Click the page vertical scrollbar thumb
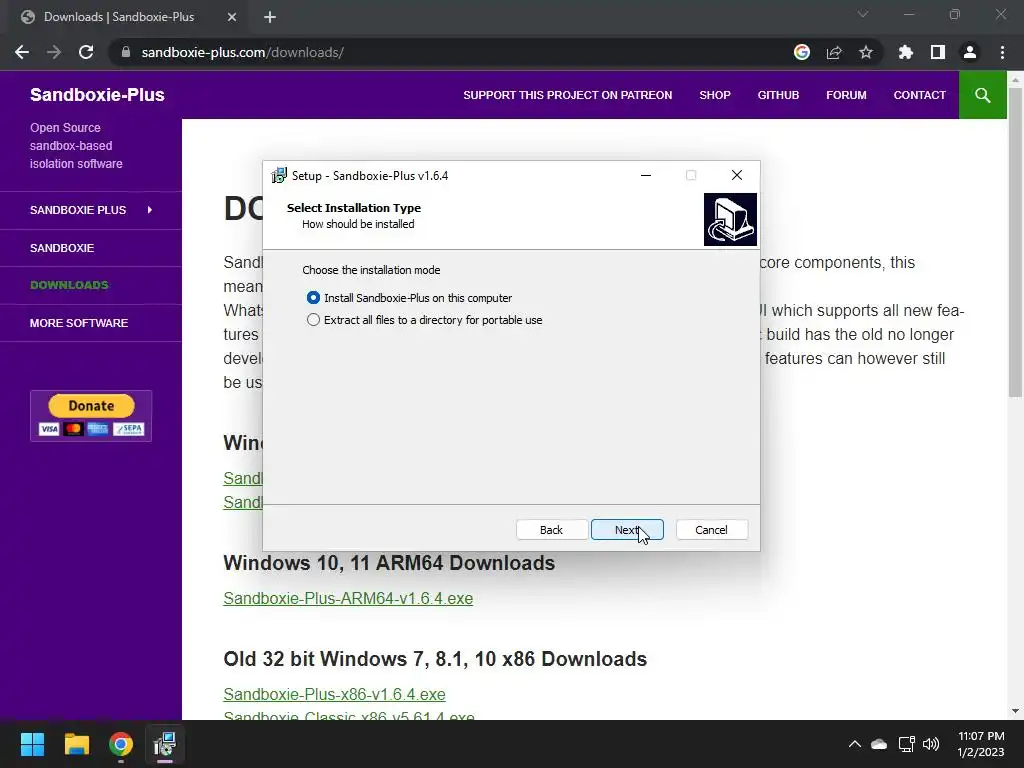This screenshot has width=1024, height=768. tap(1015, 241)
